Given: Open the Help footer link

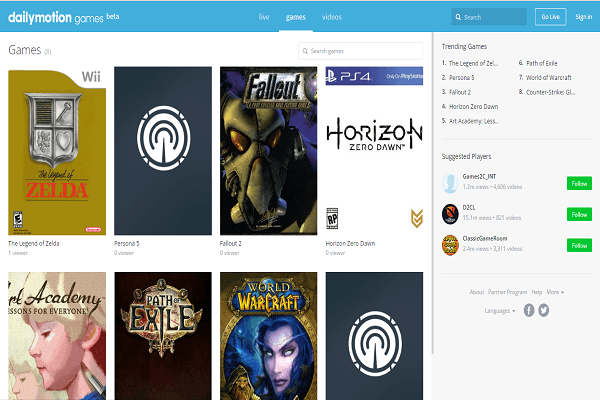Looking at the screenshot, I should tap(536, 292).
